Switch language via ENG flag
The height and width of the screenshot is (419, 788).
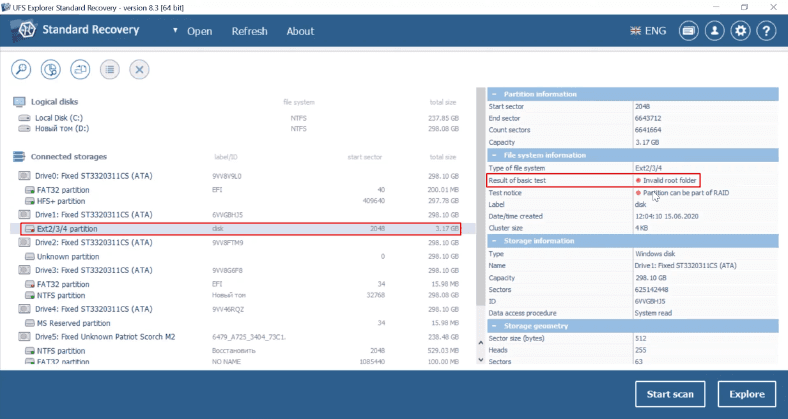(648, 31)
